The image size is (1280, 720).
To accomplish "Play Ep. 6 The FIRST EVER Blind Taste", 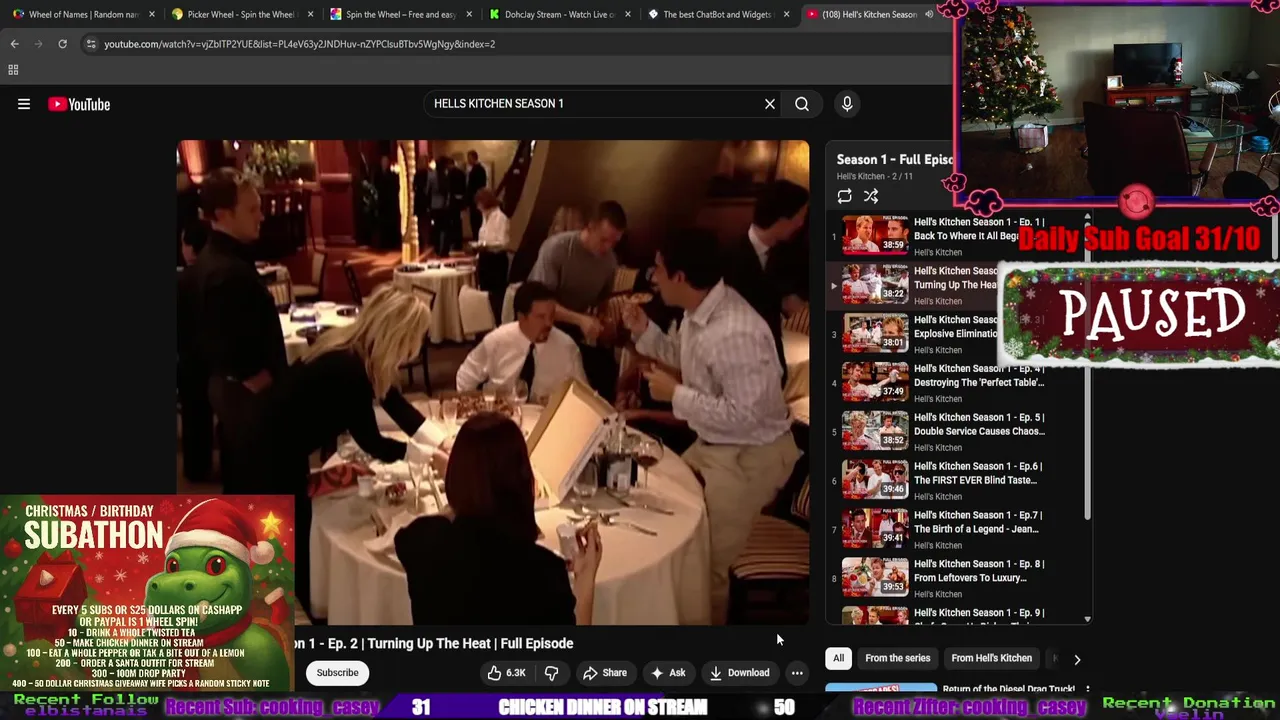I will coord(955,481).
